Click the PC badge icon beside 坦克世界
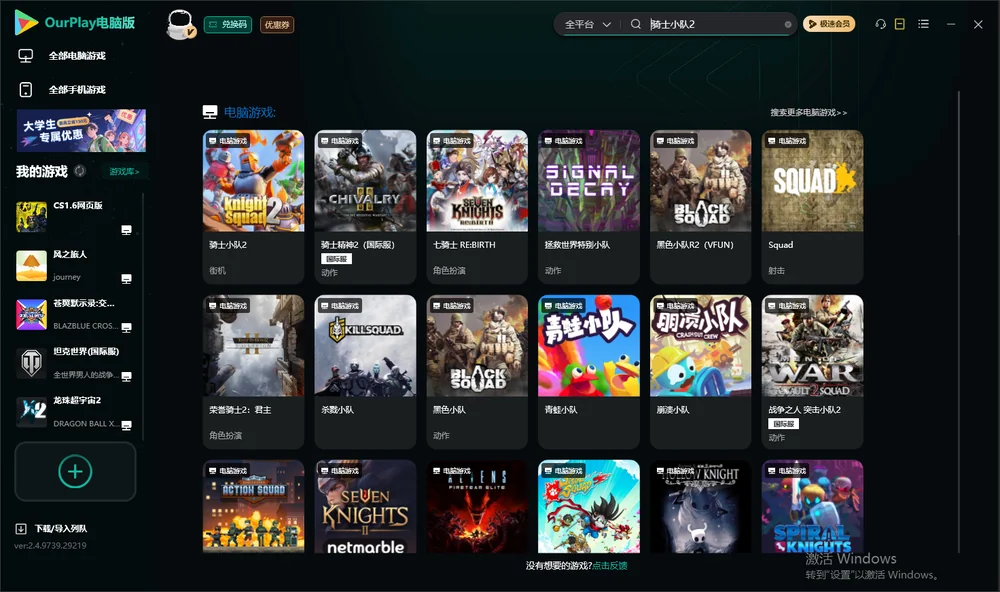 (126, 376)
